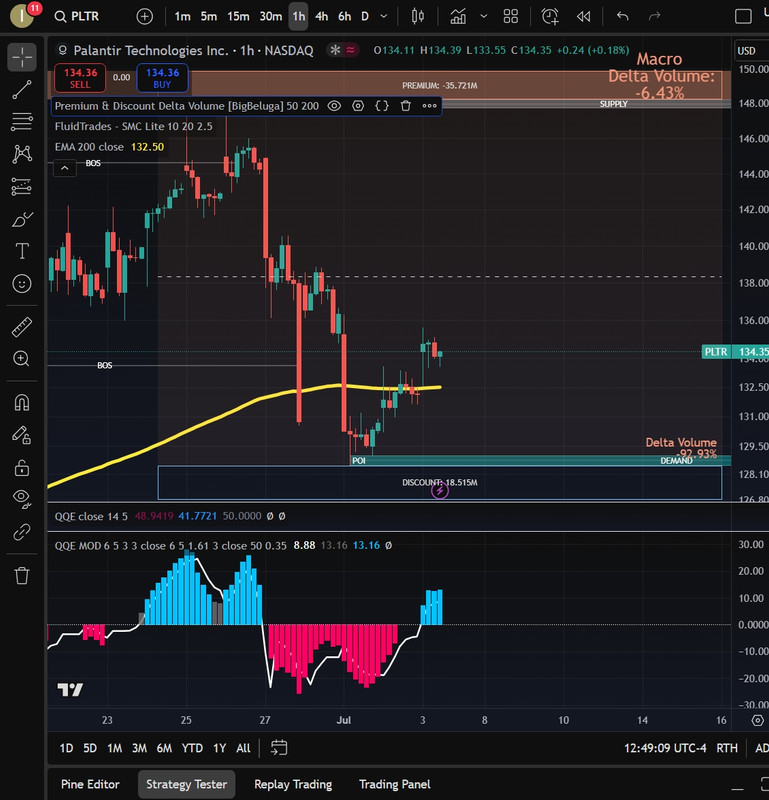Set date range to YTD
This screenshot has width=769, height=800.
(192, 748)
